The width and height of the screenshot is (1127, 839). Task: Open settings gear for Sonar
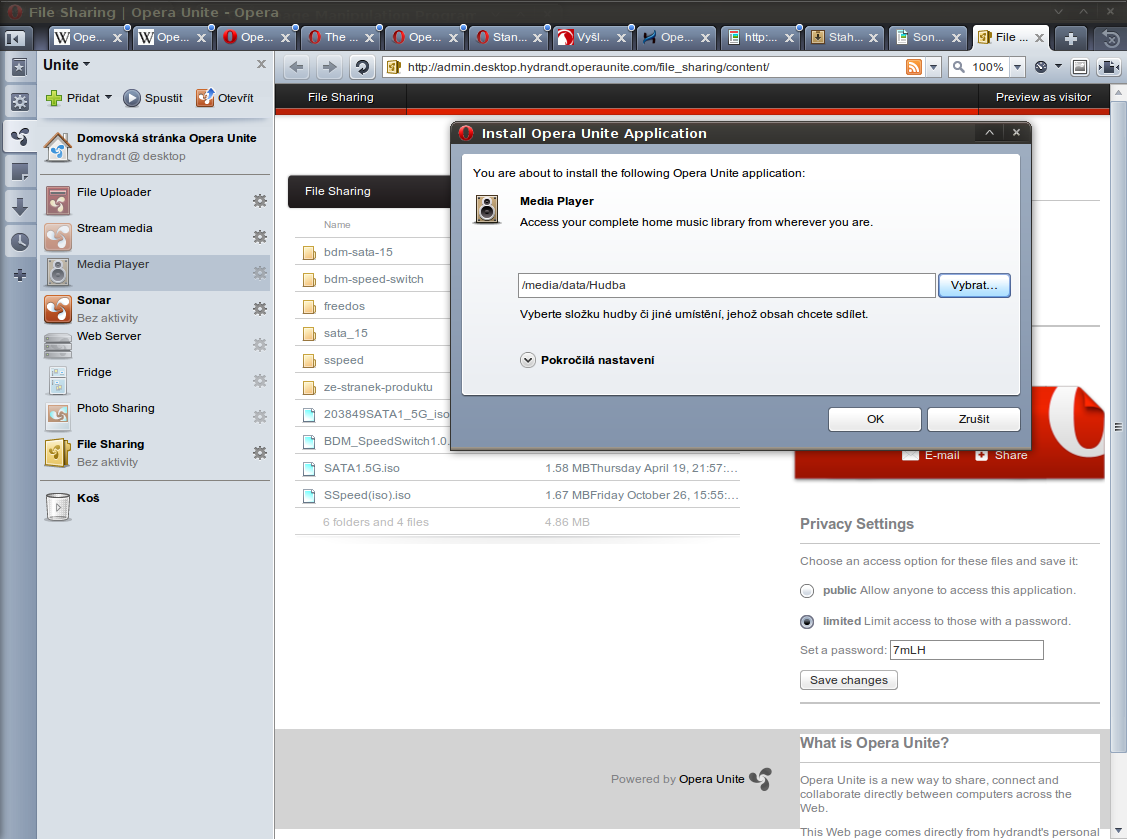[259, 308]
